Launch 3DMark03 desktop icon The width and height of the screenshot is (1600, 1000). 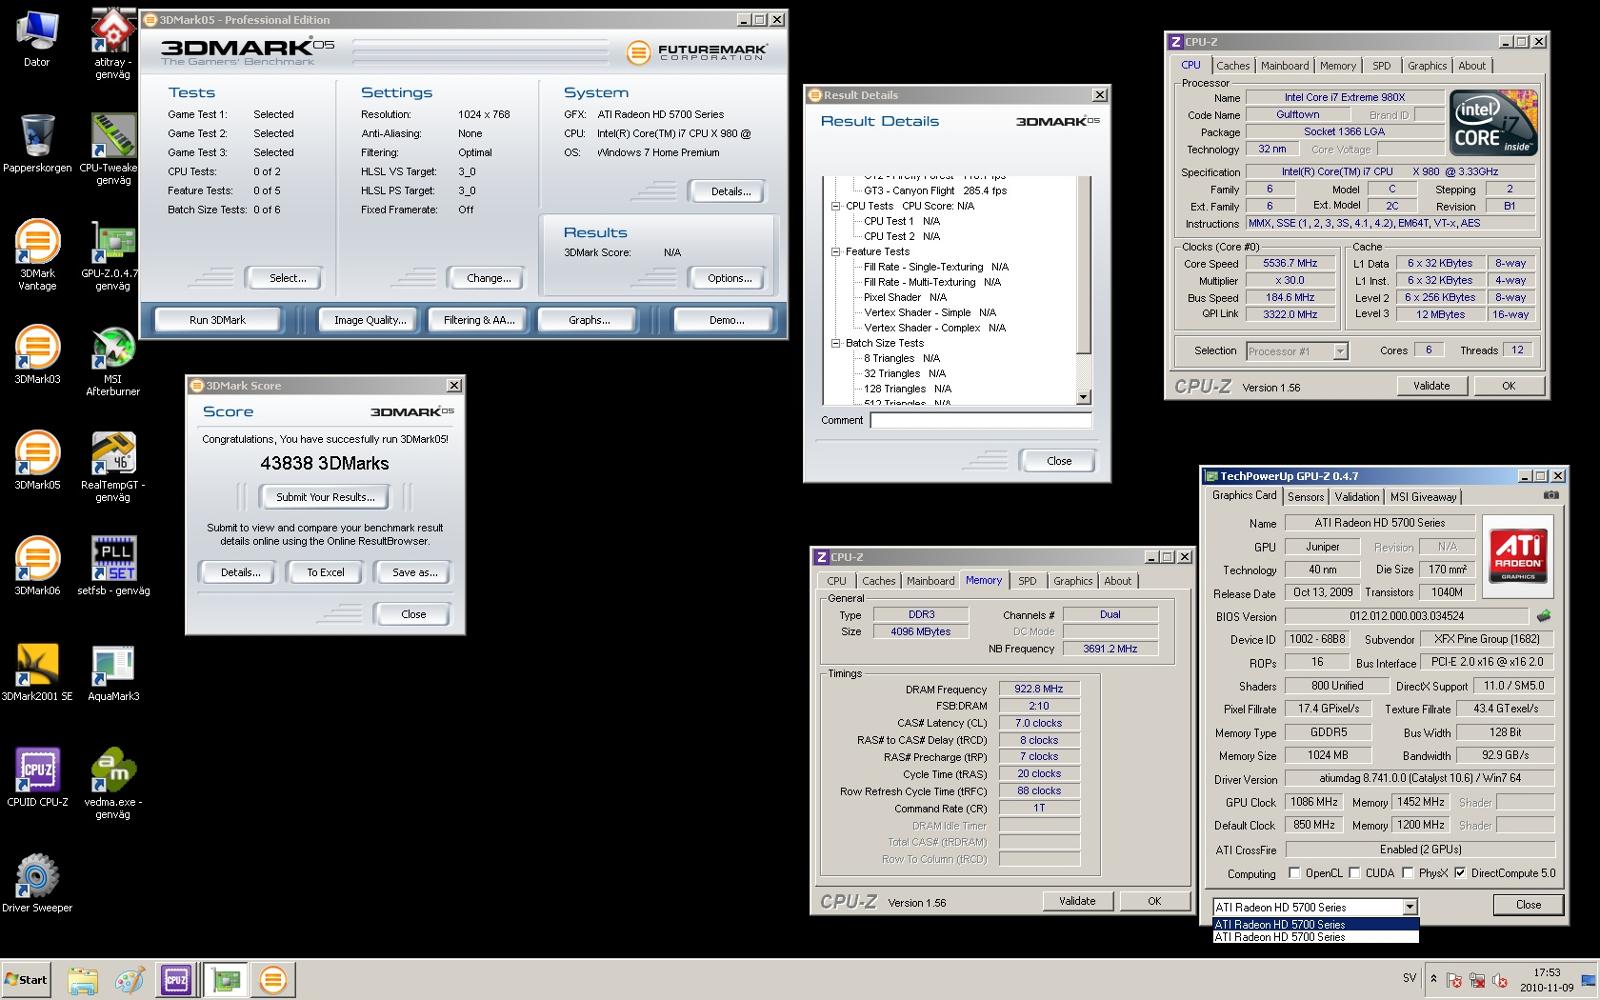tap(37, 355)
